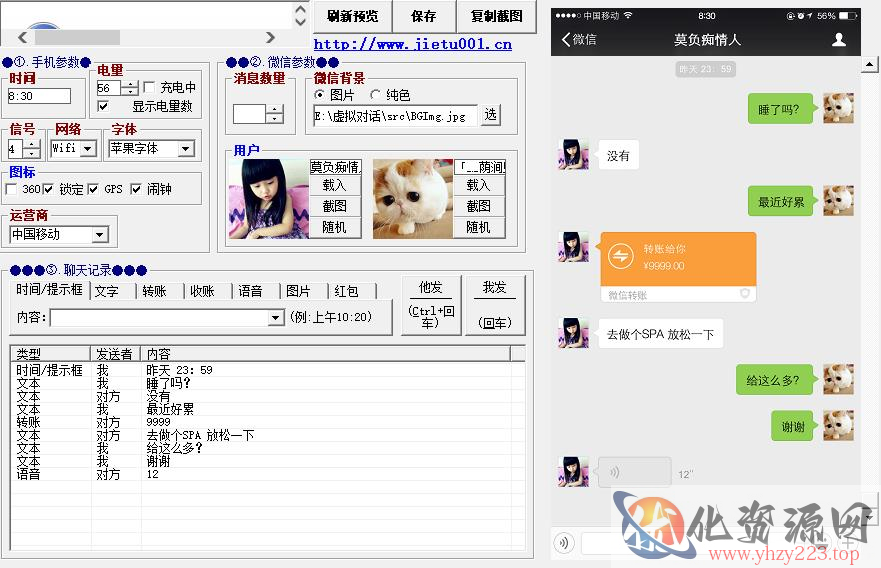
Task: Open the jietu001.cn hyperlink
Action: tap(412, 44)
